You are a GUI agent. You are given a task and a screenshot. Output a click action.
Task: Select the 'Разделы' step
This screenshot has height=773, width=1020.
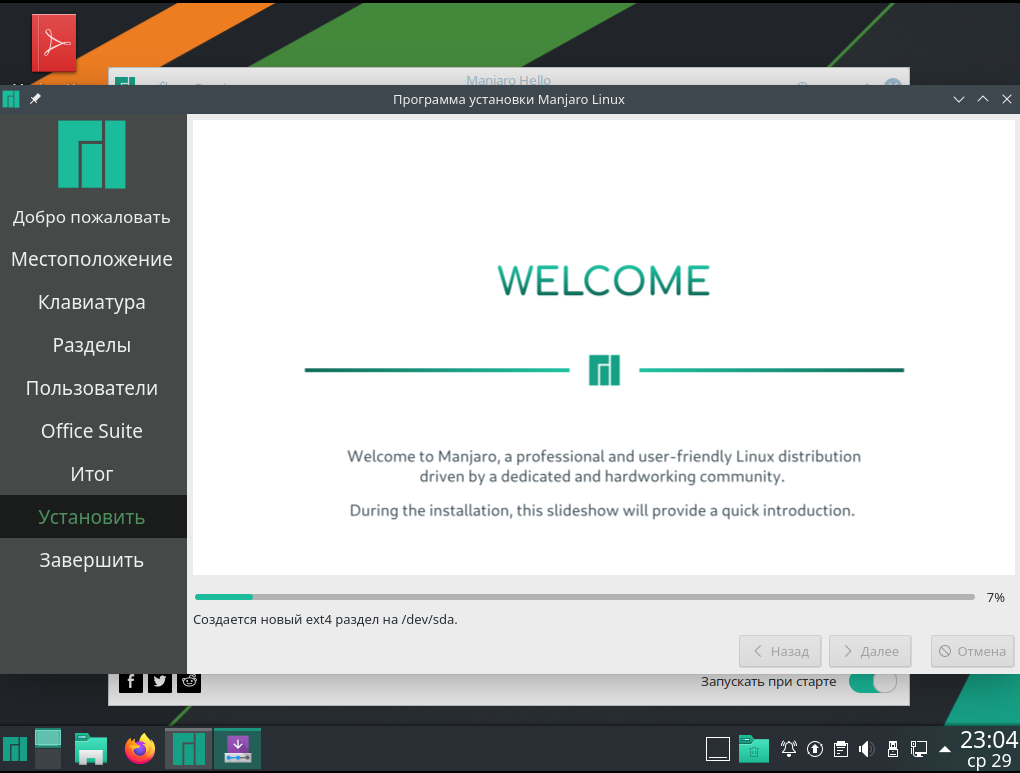click(x=92, y=345)
